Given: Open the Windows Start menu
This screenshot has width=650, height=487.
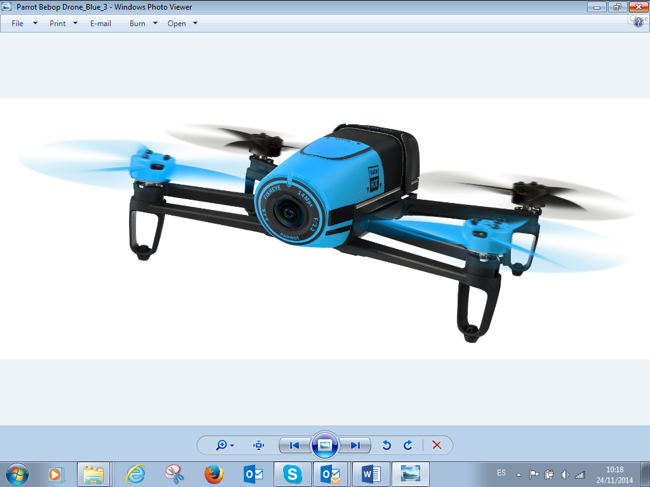Looking at the screenshot, I should click(x=17, y=474).
